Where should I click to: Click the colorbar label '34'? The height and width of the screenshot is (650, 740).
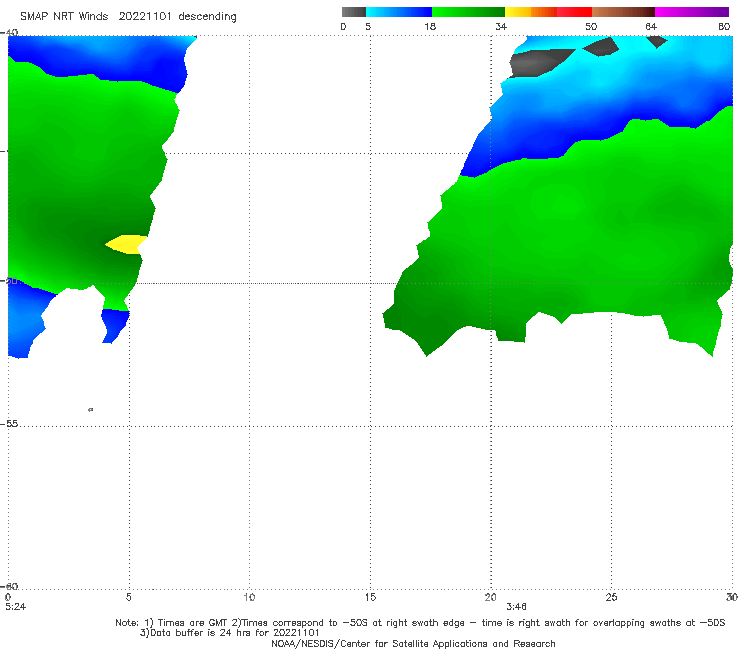click(x=501, y=26)
